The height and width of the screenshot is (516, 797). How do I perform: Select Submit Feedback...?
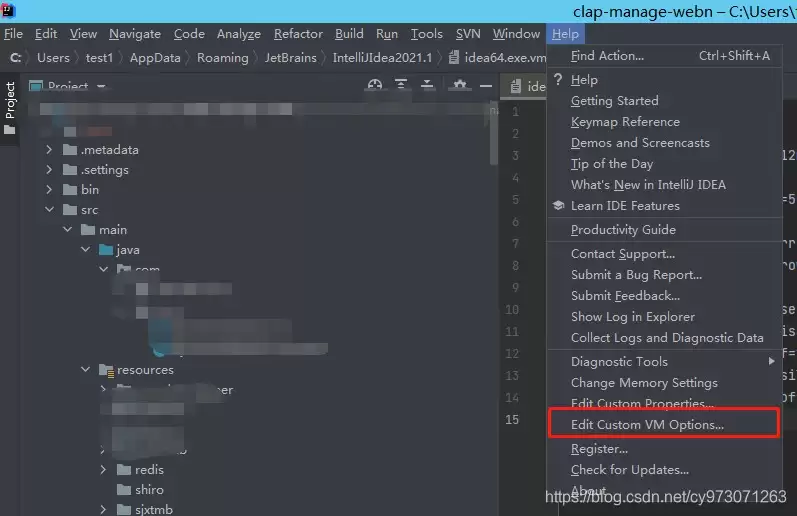[x=664, y=295]
